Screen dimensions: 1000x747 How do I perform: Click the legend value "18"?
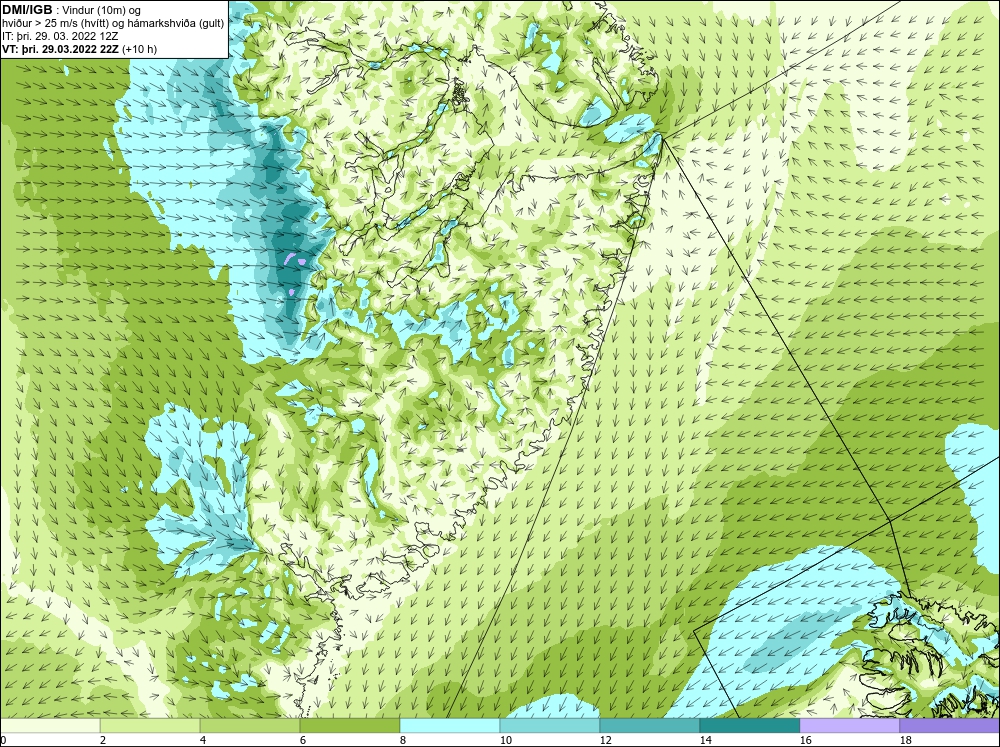[906, 740]
